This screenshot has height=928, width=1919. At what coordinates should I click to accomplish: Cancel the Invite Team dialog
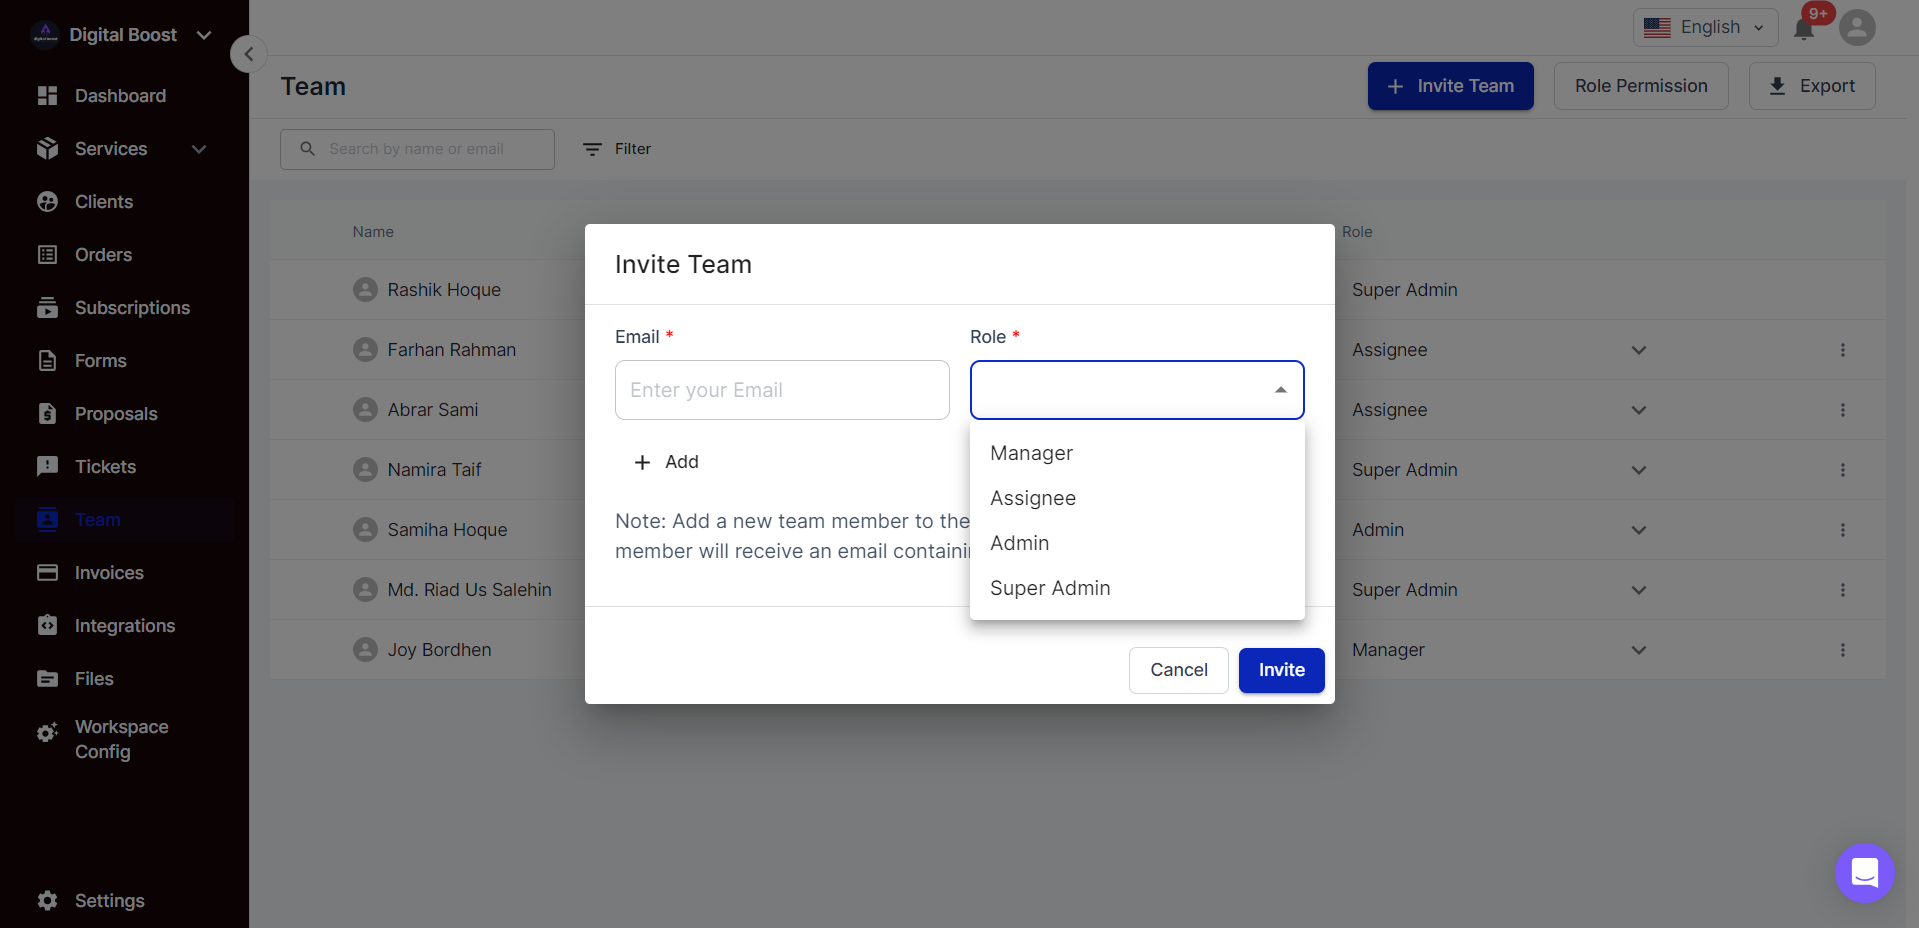pyautogui.click(x=1178, y=670)
